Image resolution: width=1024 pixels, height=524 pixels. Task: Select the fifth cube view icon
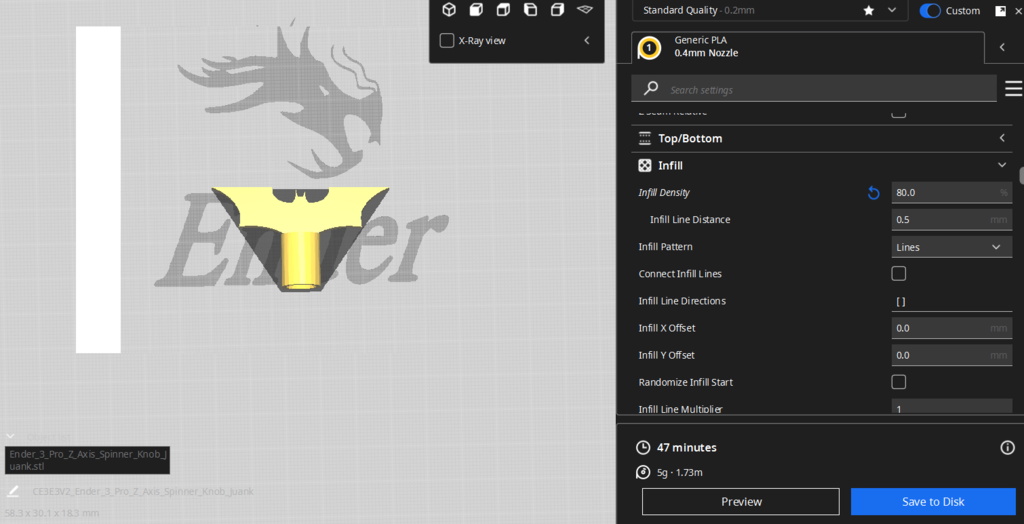[x=557, y=9]
